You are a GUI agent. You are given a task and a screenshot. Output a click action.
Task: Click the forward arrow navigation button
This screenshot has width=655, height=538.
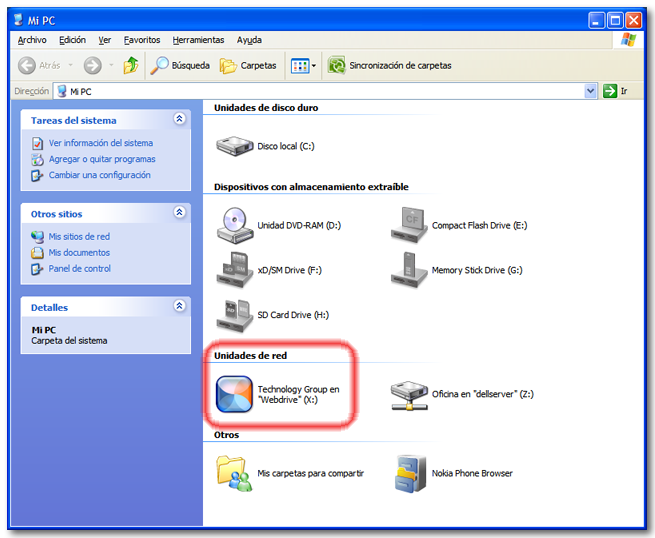[92, 66]
